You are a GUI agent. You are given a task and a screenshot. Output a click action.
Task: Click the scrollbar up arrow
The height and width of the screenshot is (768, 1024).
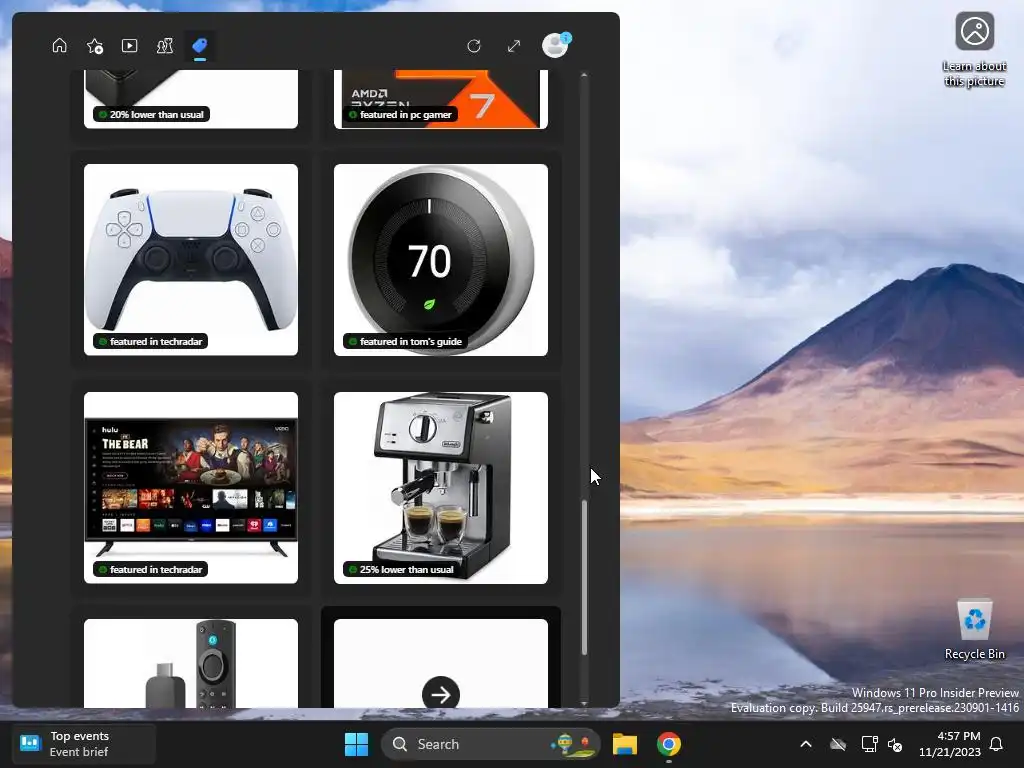coord(584,76)
